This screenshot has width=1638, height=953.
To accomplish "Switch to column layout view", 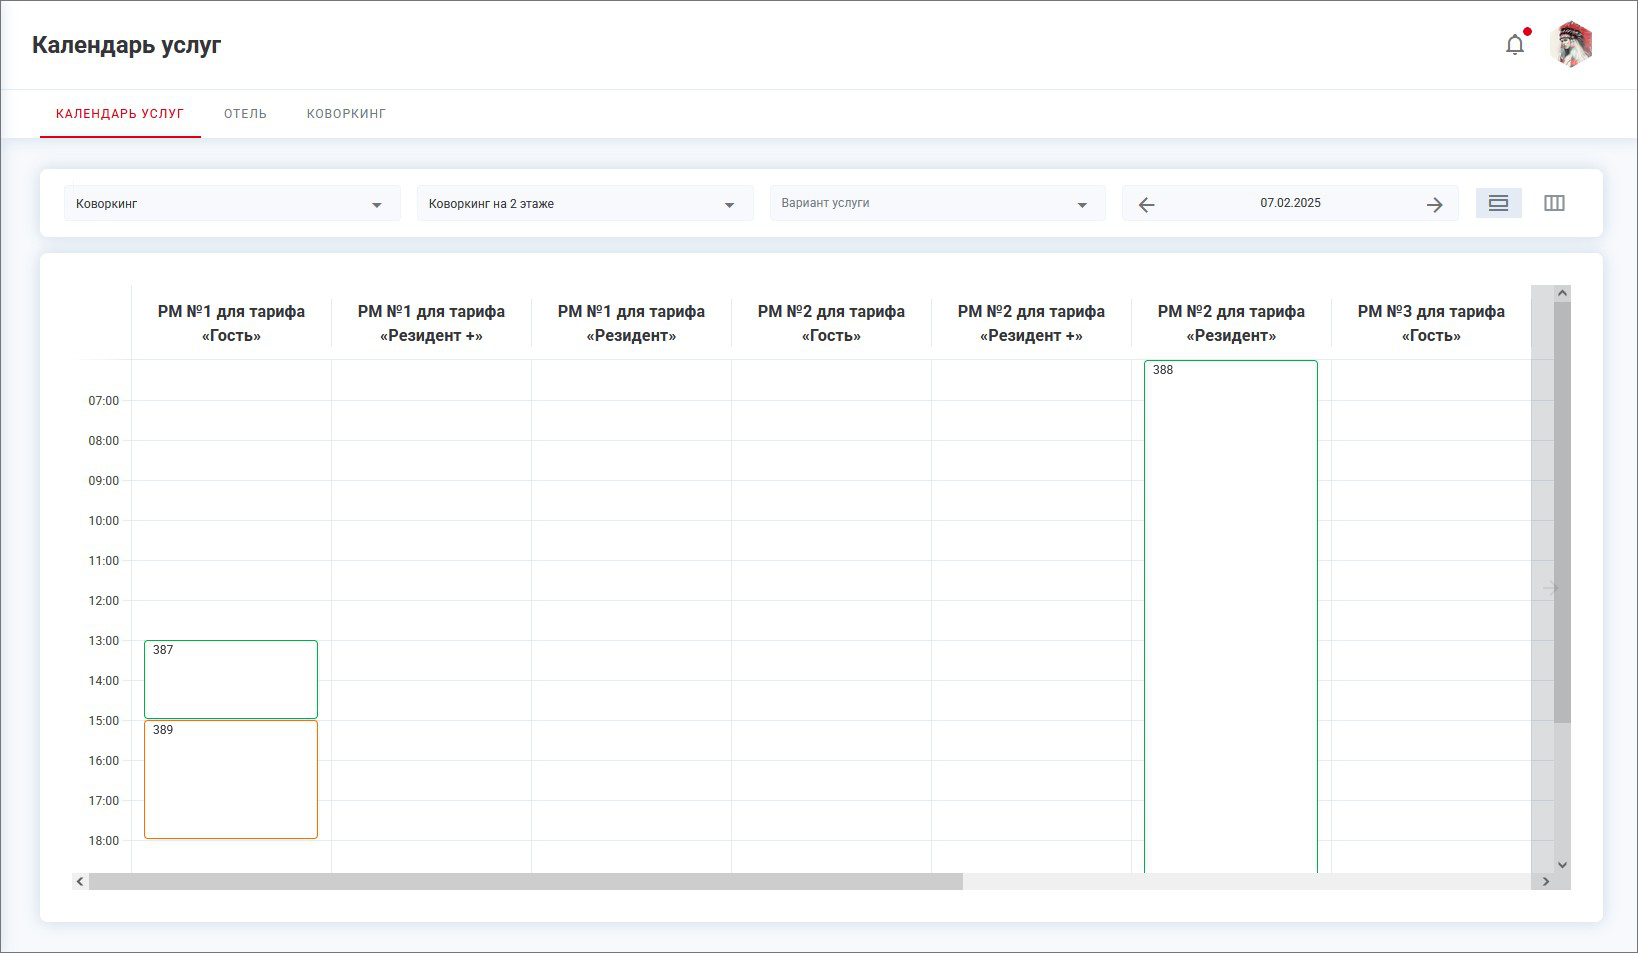I will (x=1554, y=203).
